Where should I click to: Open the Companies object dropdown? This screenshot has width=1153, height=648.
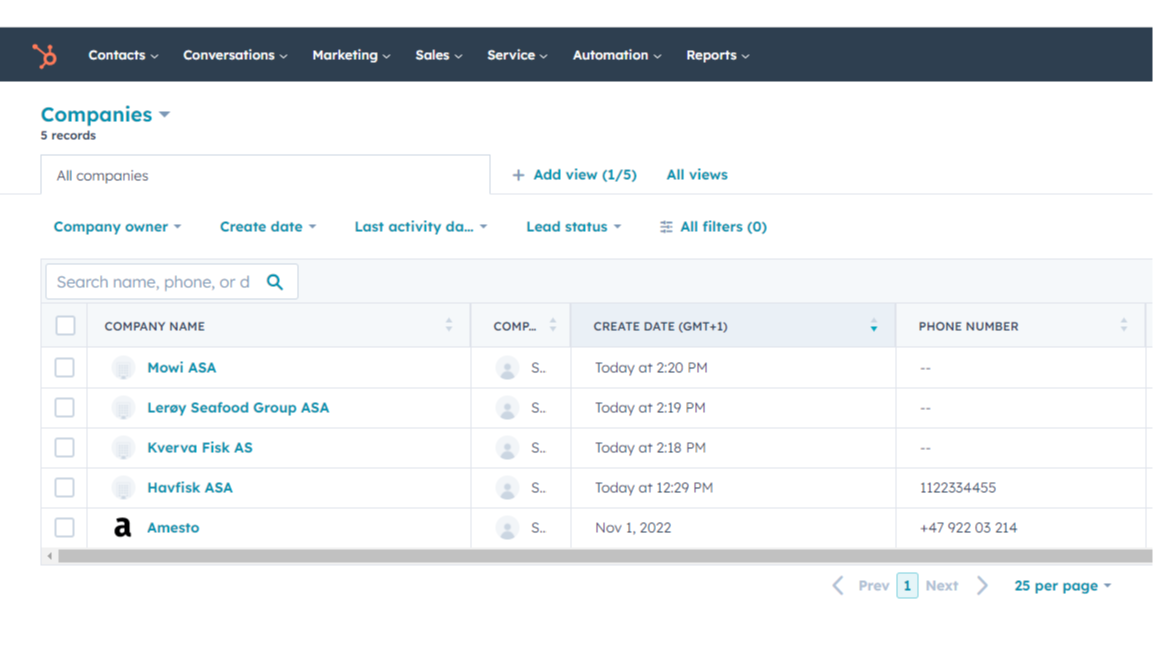[105, 115]
